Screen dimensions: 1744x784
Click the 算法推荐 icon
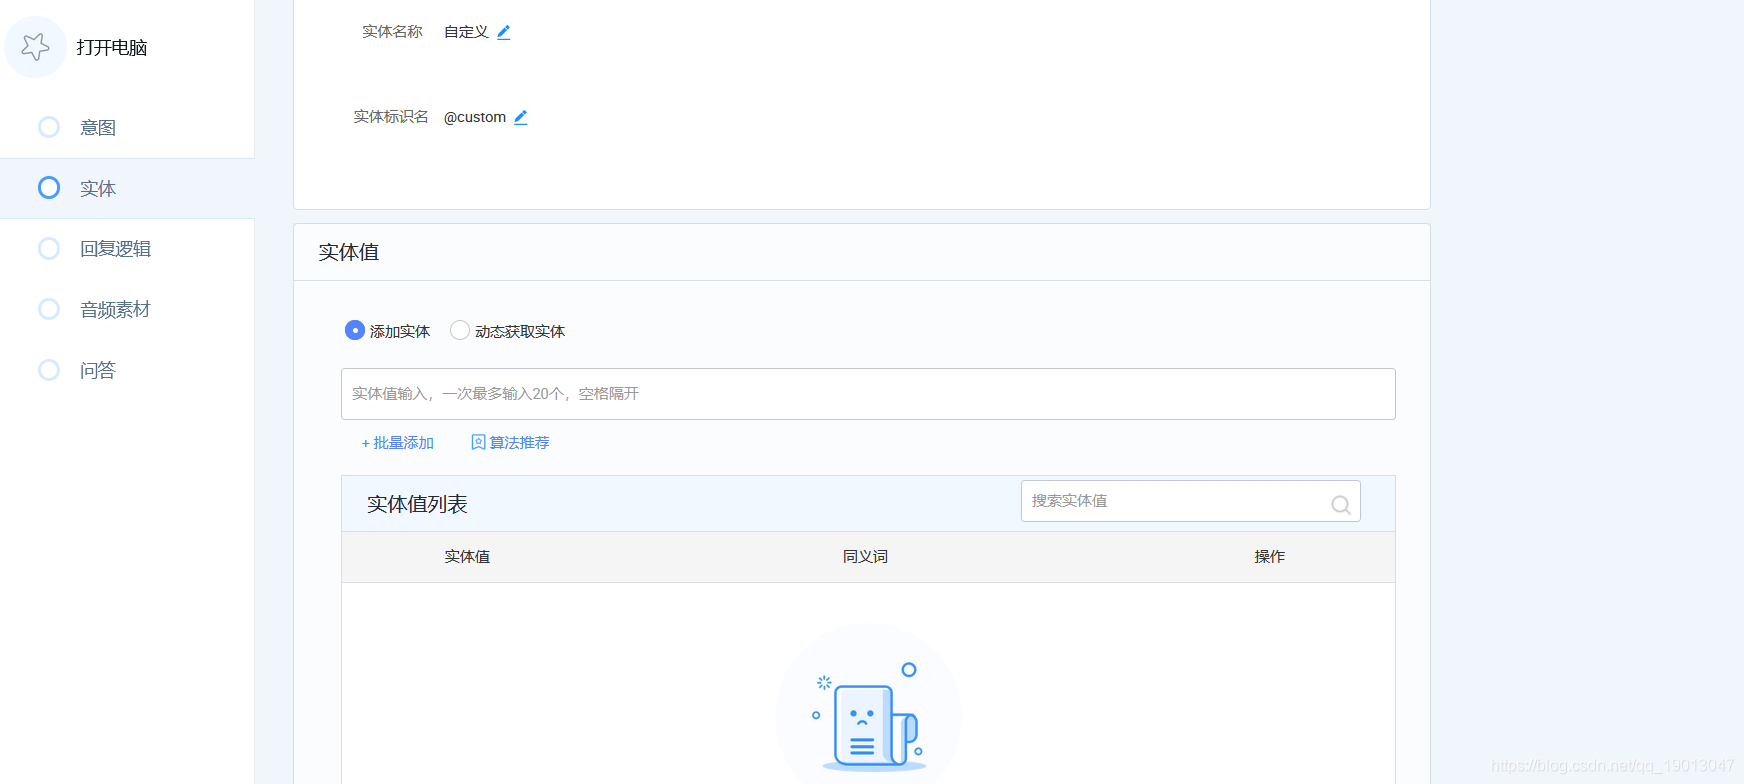[x=478, y=442]
